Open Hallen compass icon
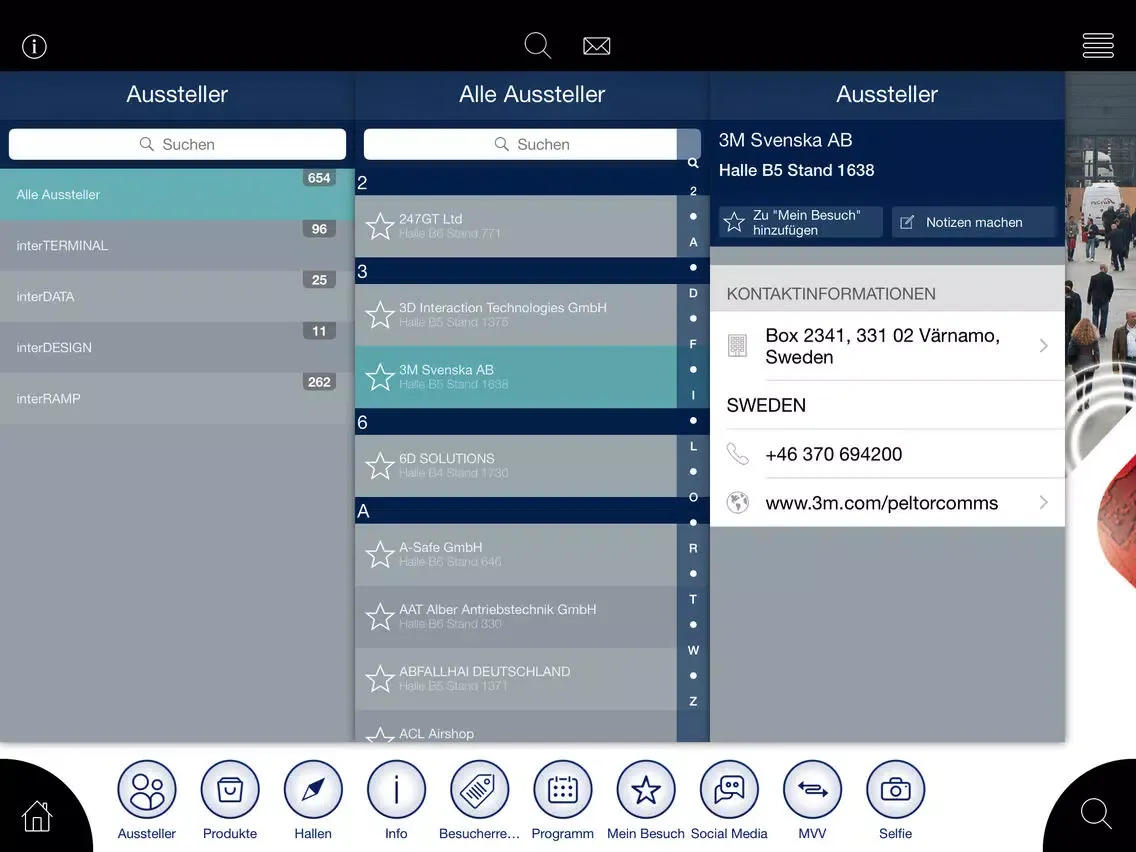 313,790
